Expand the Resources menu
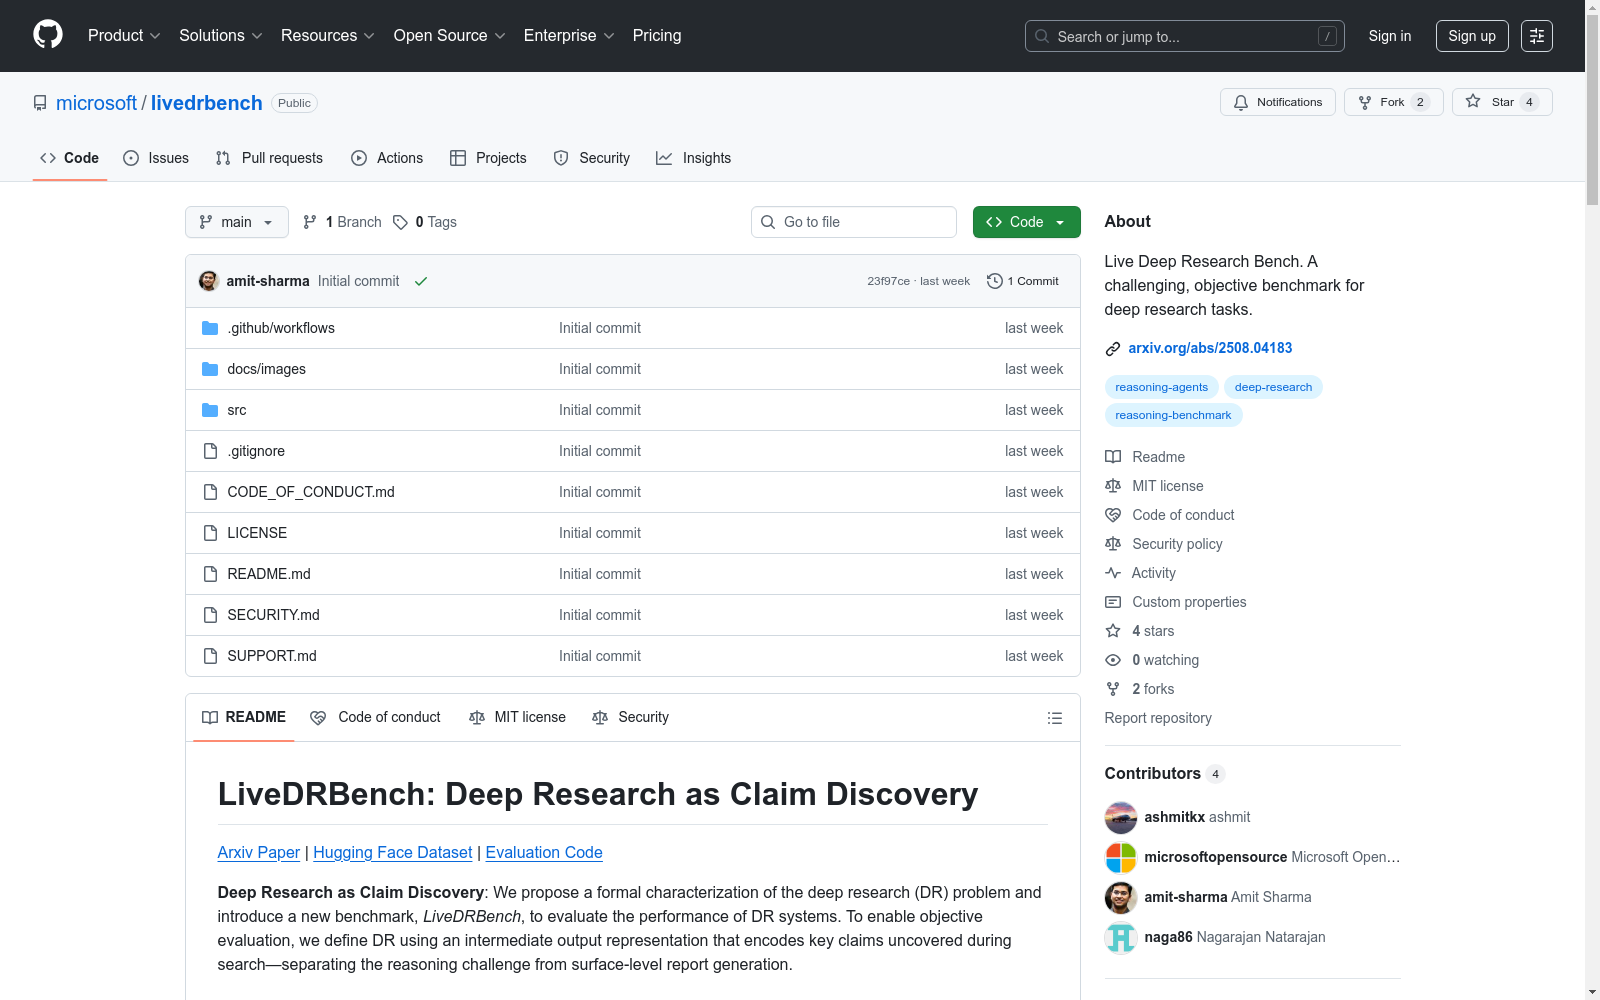The width and height of the screenshot is (1600, 1000). (328, 36)
